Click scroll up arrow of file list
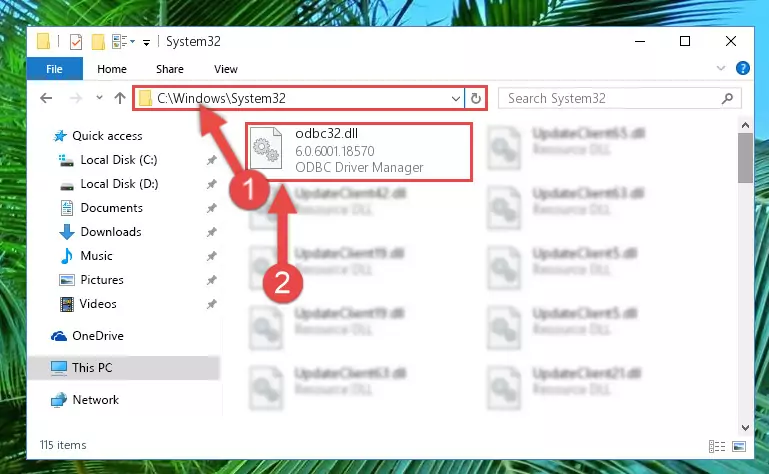This screenshot has width=769, height=474. (745, 125)
